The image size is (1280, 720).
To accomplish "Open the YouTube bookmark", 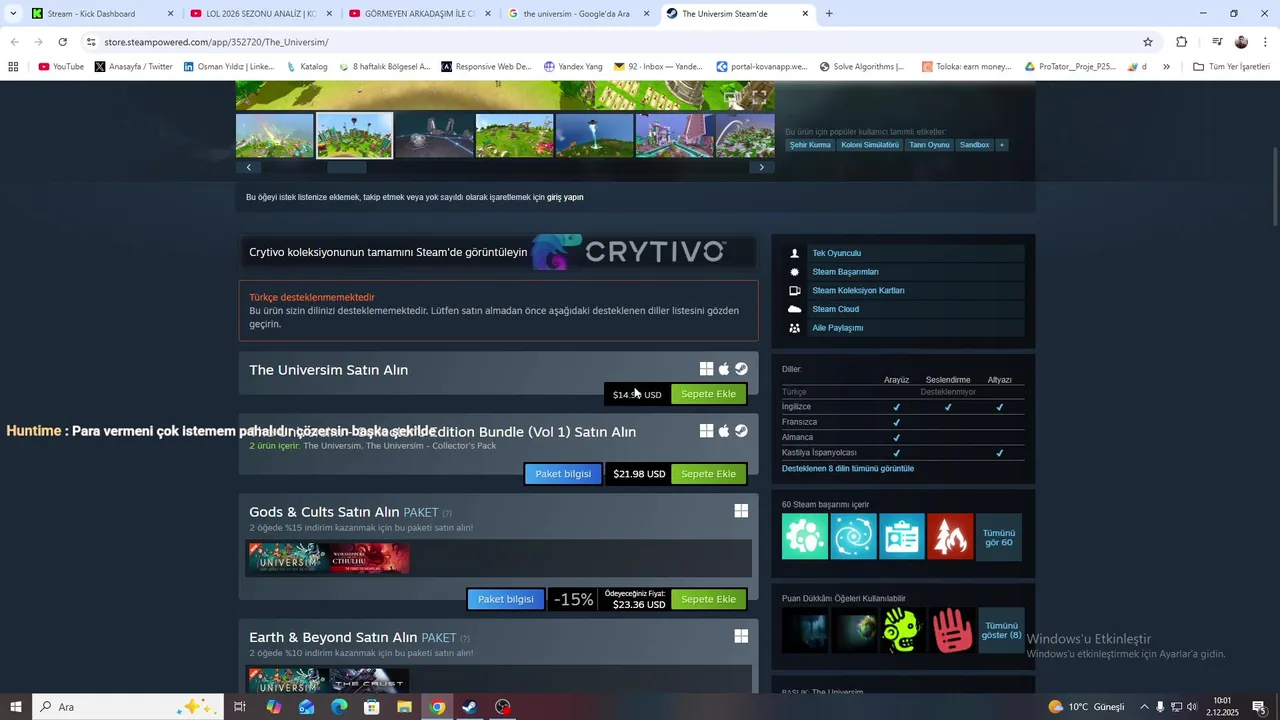I will (x=61, y=66).
